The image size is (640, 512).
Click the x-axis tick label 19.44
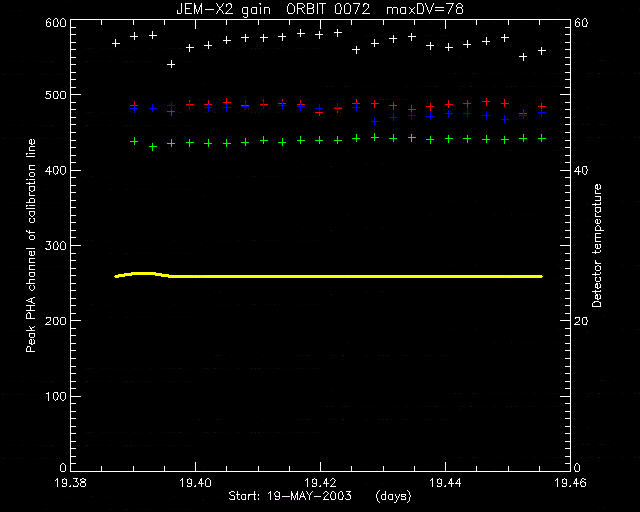tap(445, 483)
